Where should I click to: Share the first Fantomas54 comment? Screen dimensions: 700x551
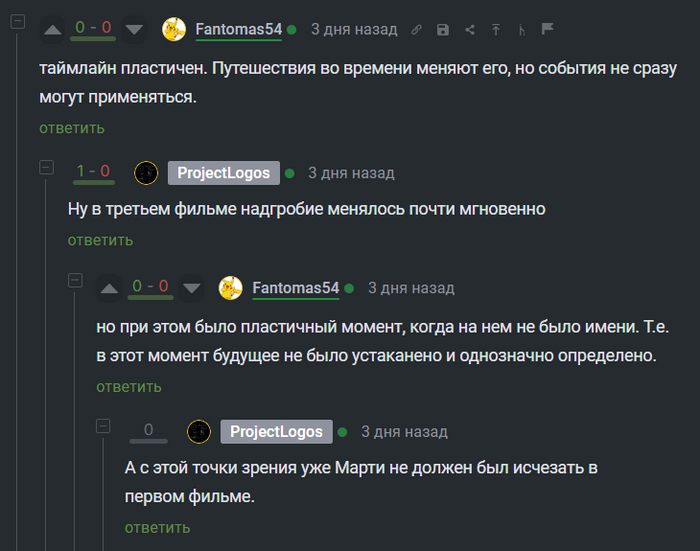[469, 30]
